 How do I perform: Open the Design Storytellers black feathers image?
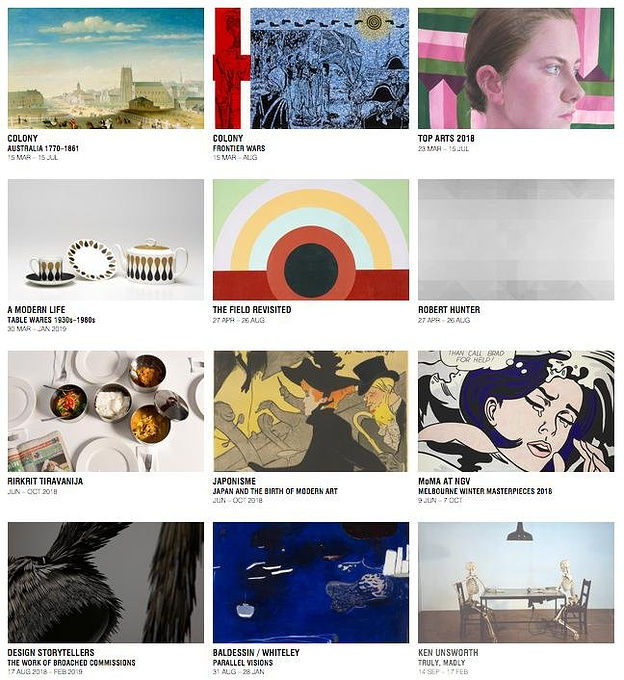106,582
